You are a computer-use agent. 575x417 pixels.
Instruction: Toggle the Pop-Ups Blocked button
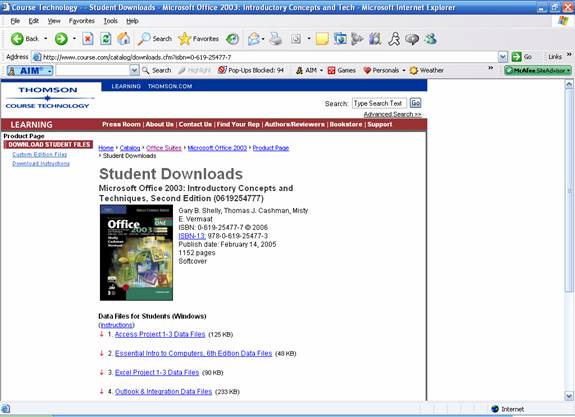[x=251, y=70]
